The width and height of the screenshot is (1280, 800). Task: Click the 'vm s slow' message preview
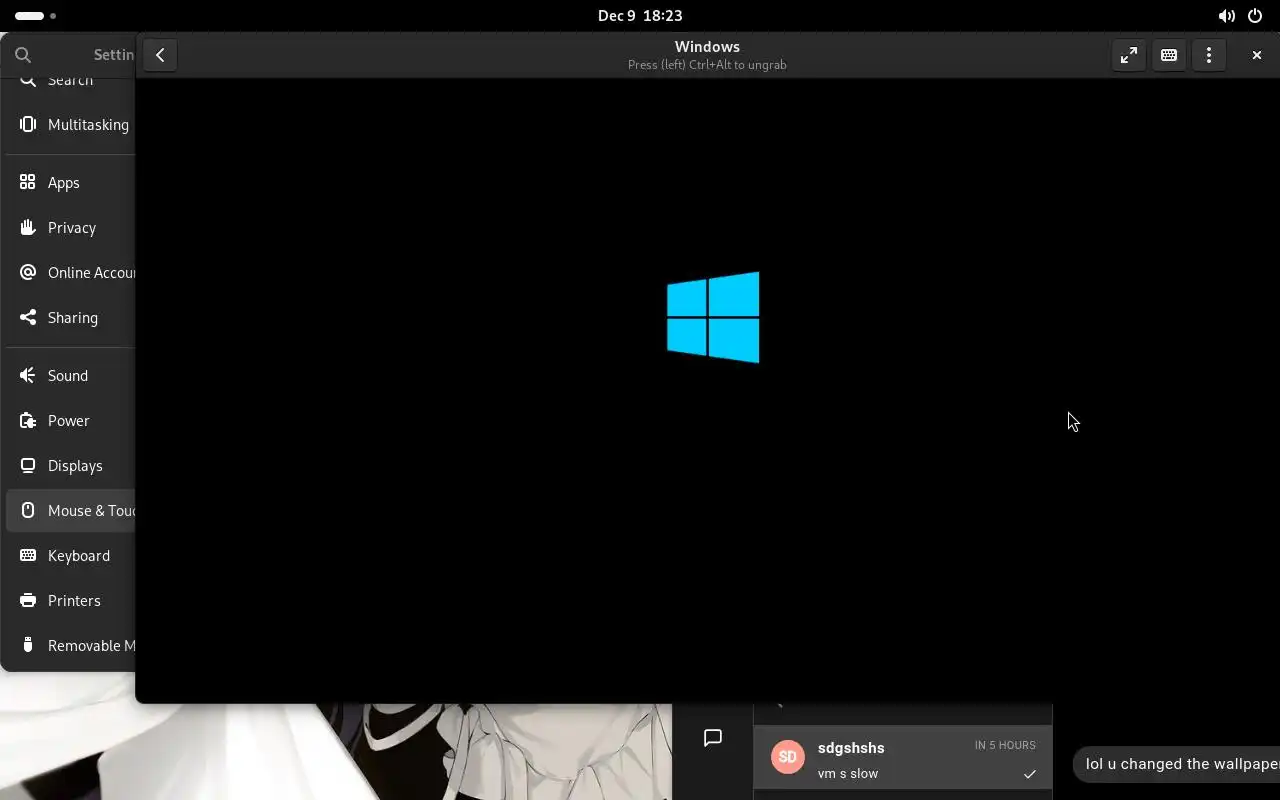coord(848,773)
